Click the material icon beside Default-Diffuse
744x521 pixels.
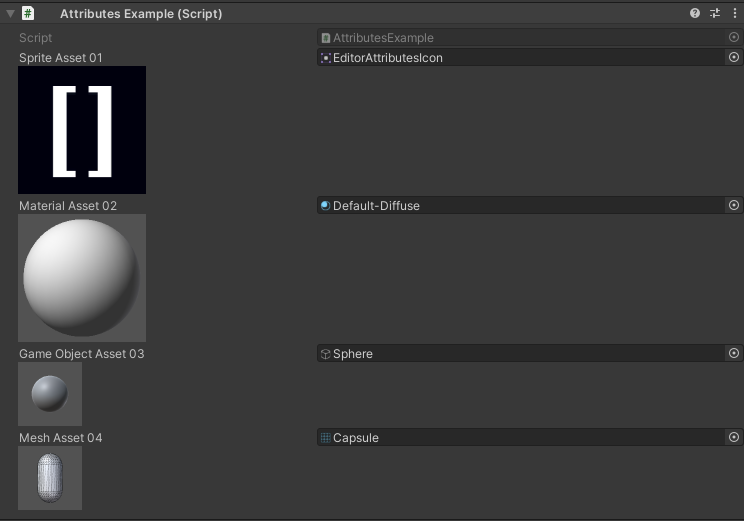[326, 205]
